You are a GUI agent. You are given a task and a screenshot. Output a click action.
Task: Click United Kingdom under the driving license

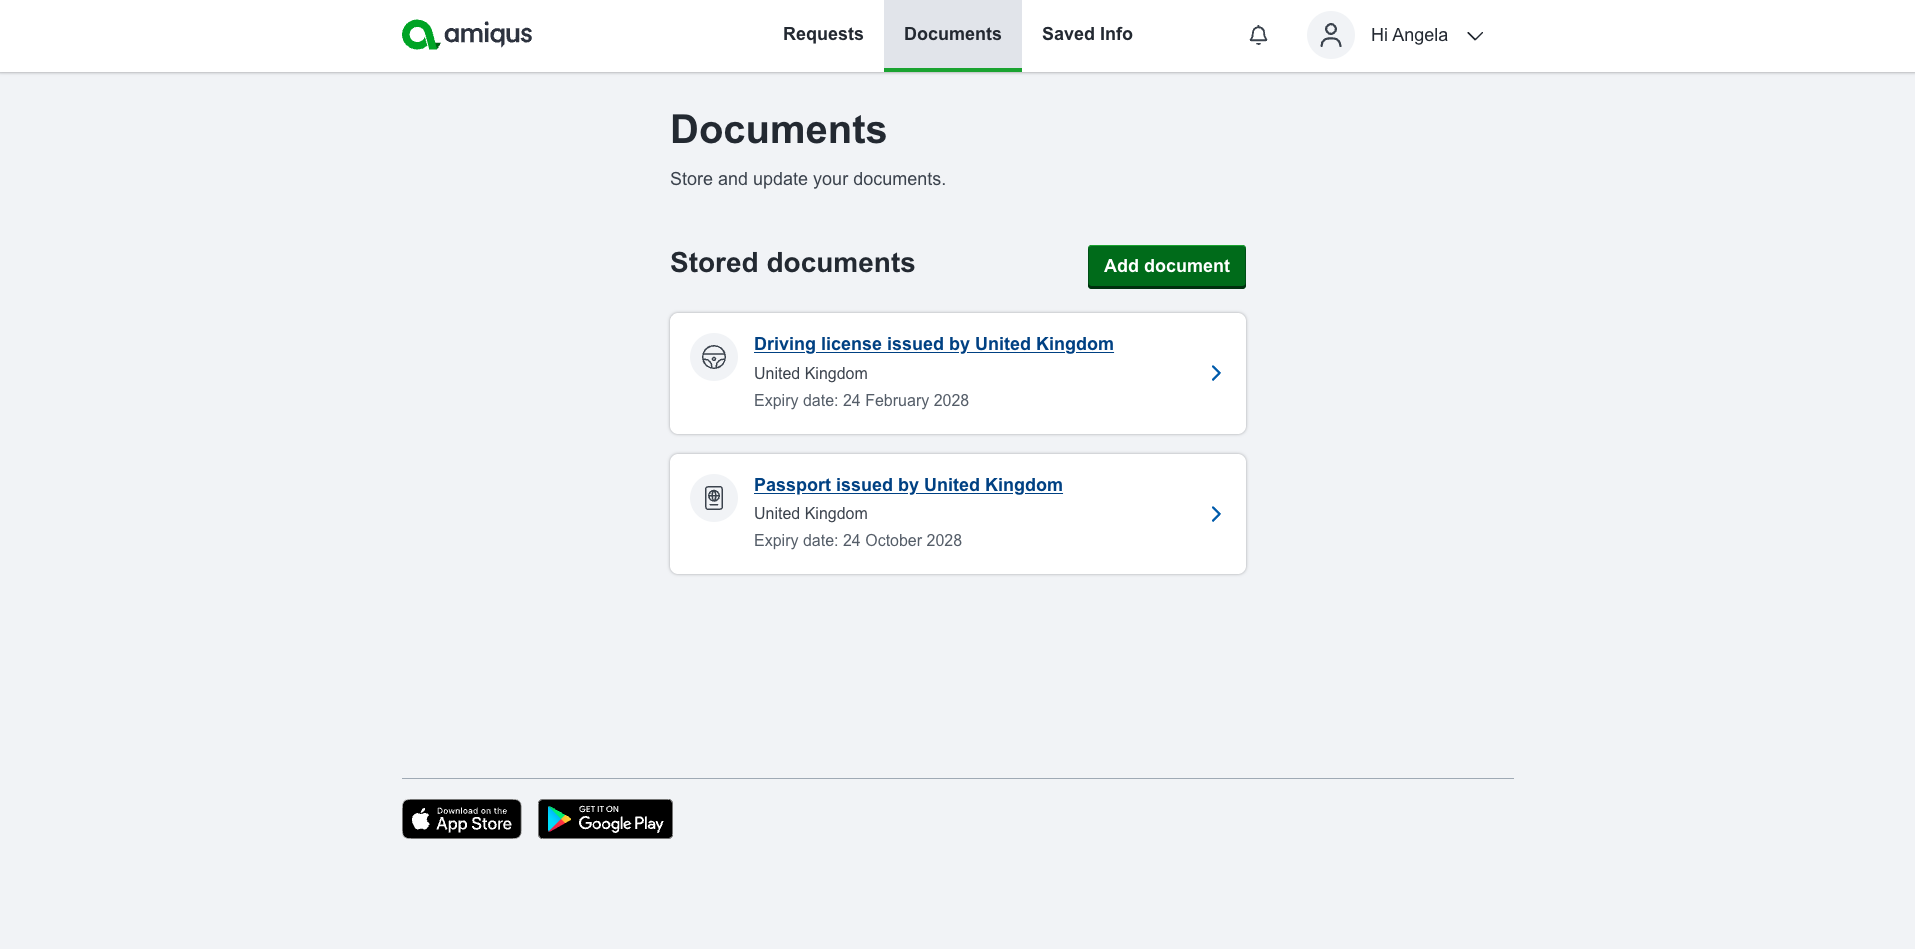[x=811, y=373]
